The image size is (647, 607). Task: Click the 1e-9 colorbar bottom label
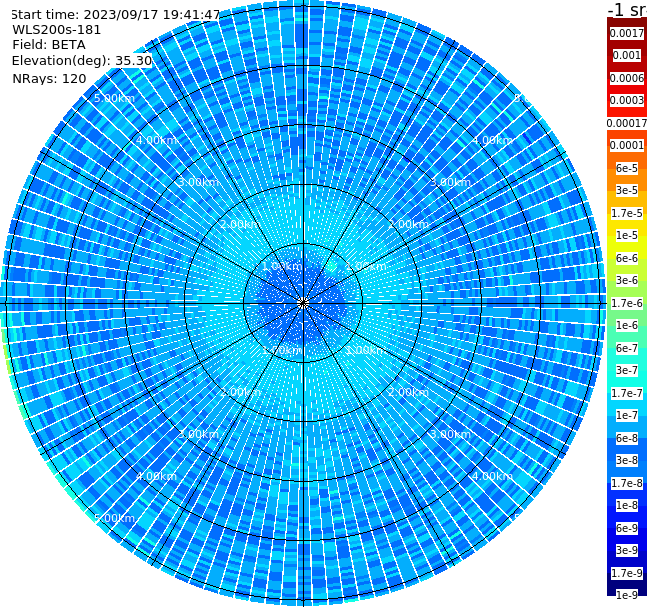(626, 595)
